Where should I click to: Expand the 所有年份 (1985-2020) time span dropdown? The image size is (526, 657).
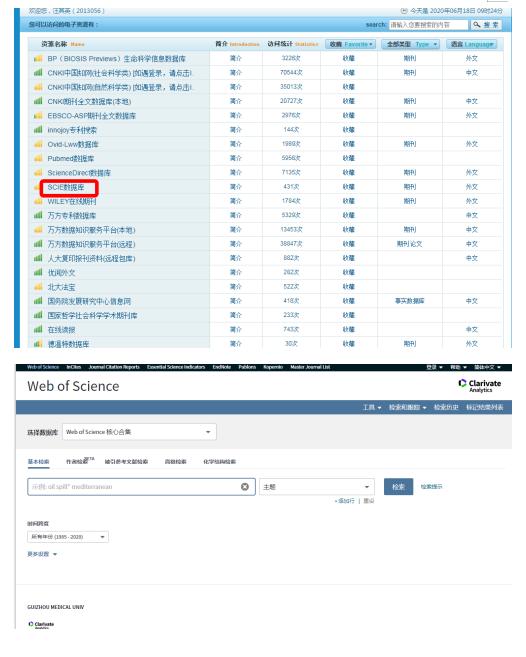click(x=68, y=537)
